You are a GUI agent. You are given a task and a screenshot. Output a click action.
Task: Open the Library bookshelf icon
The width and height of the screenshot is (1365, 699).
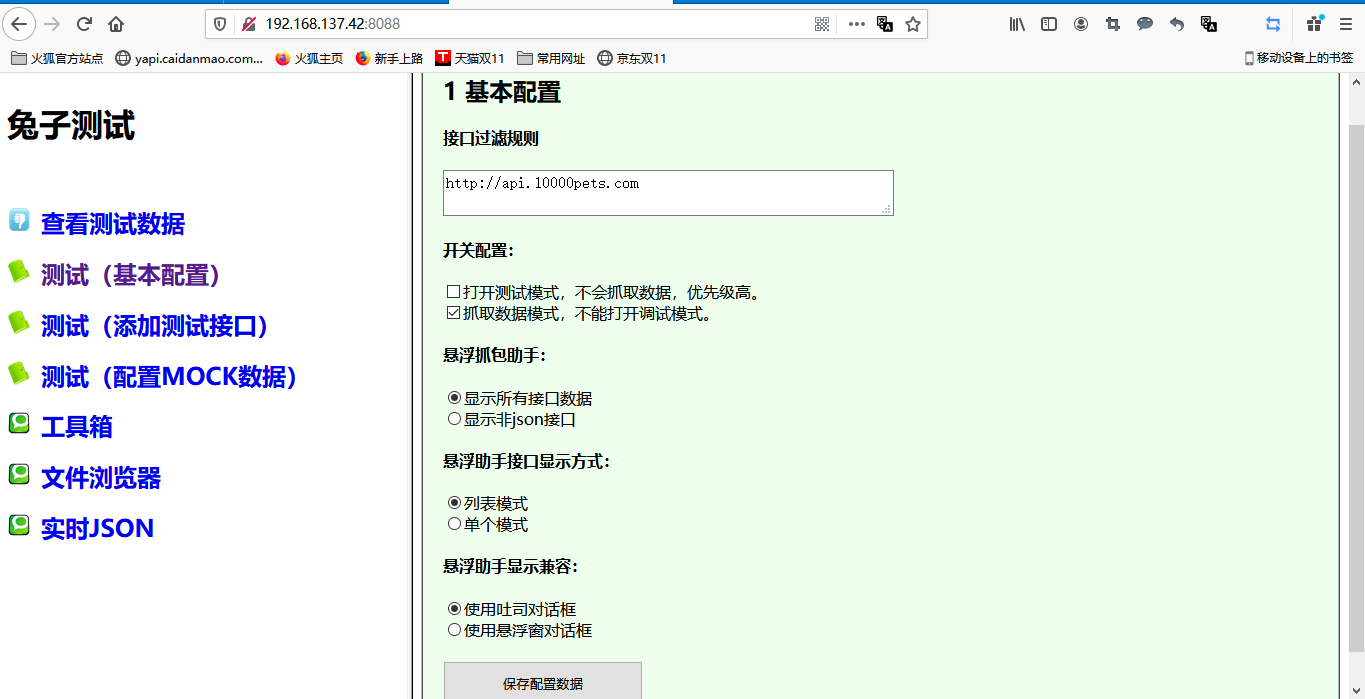coord(1017,24)
